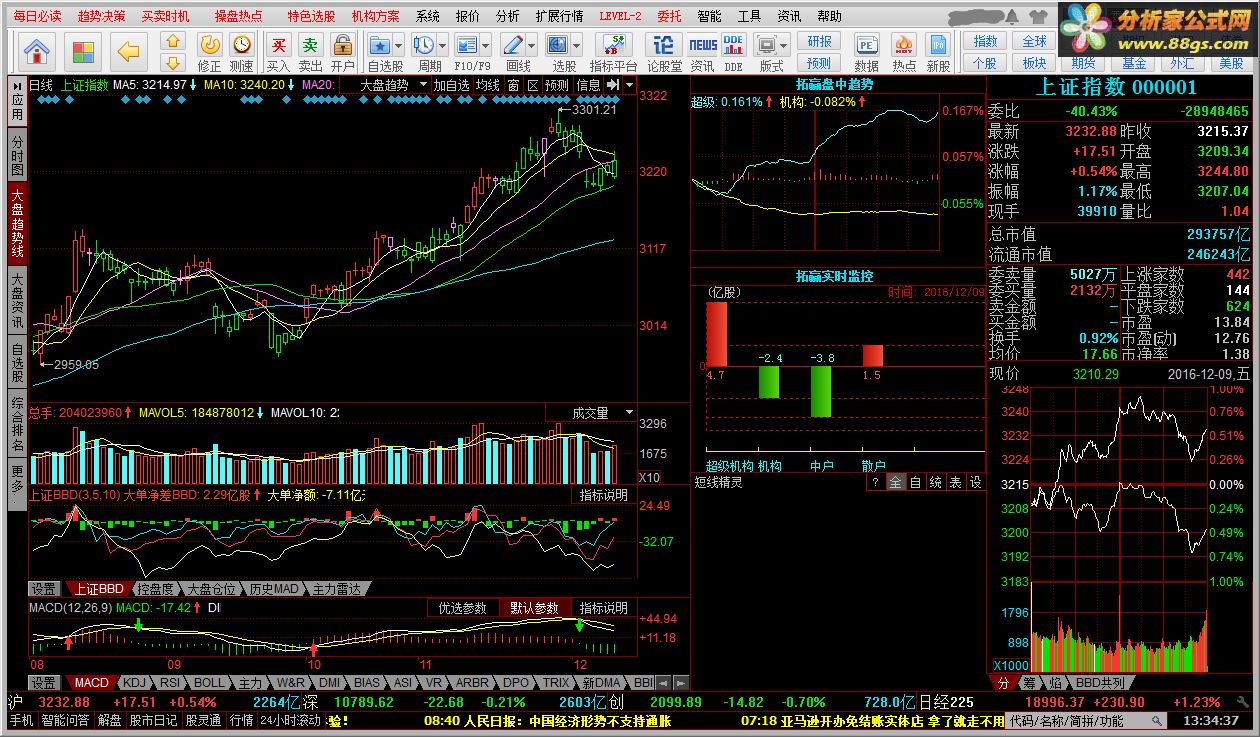Open the 每日必读 menu
Viewport: 1260px width, 737px height.
[x=37, y=16]
